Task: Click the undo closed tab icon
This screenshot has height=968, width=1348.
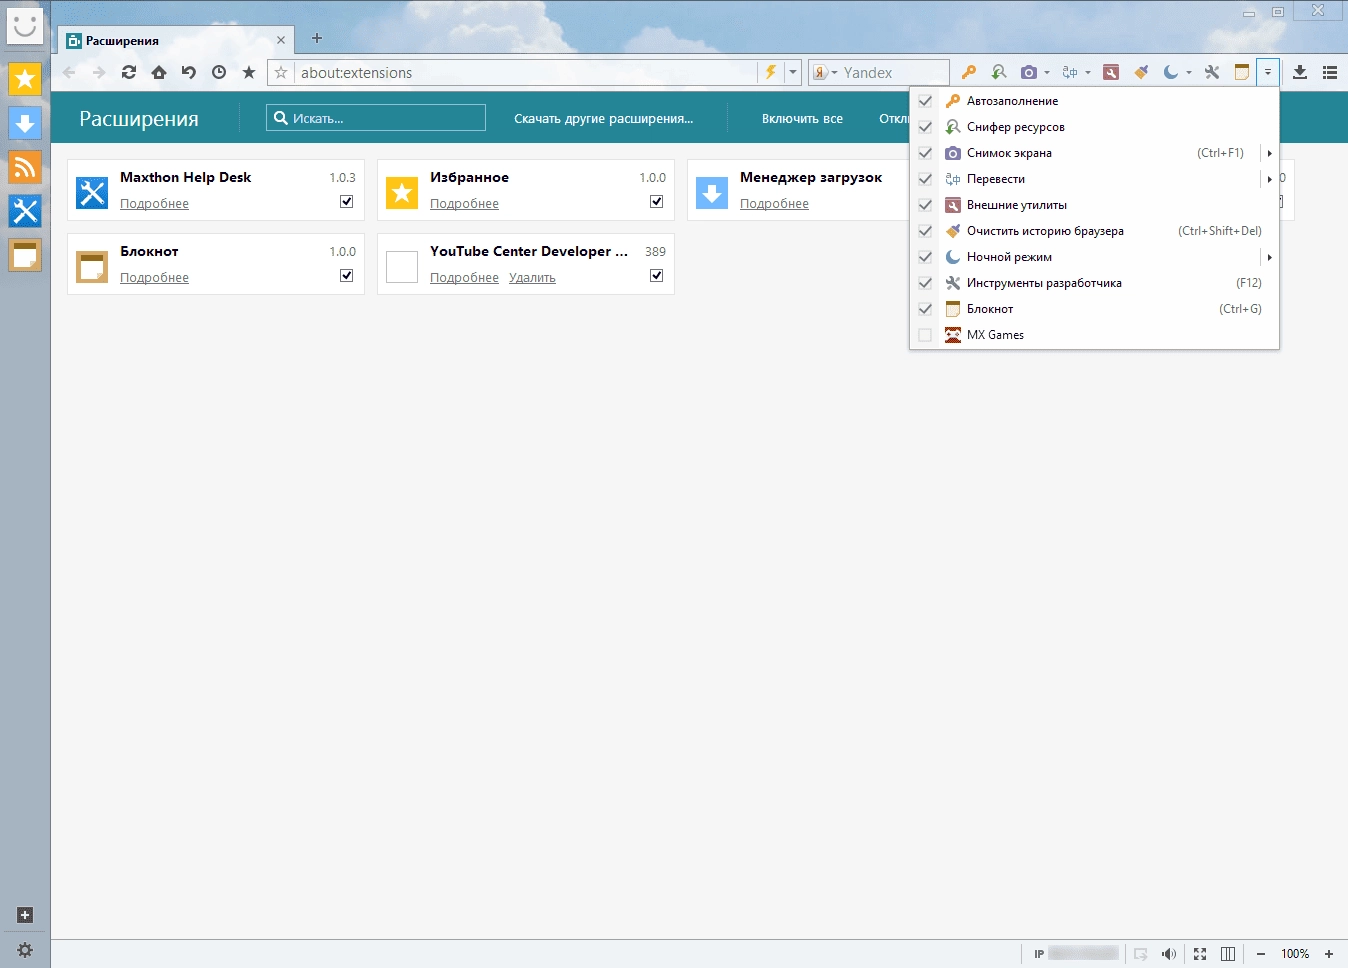Action: tap(189, 72)
